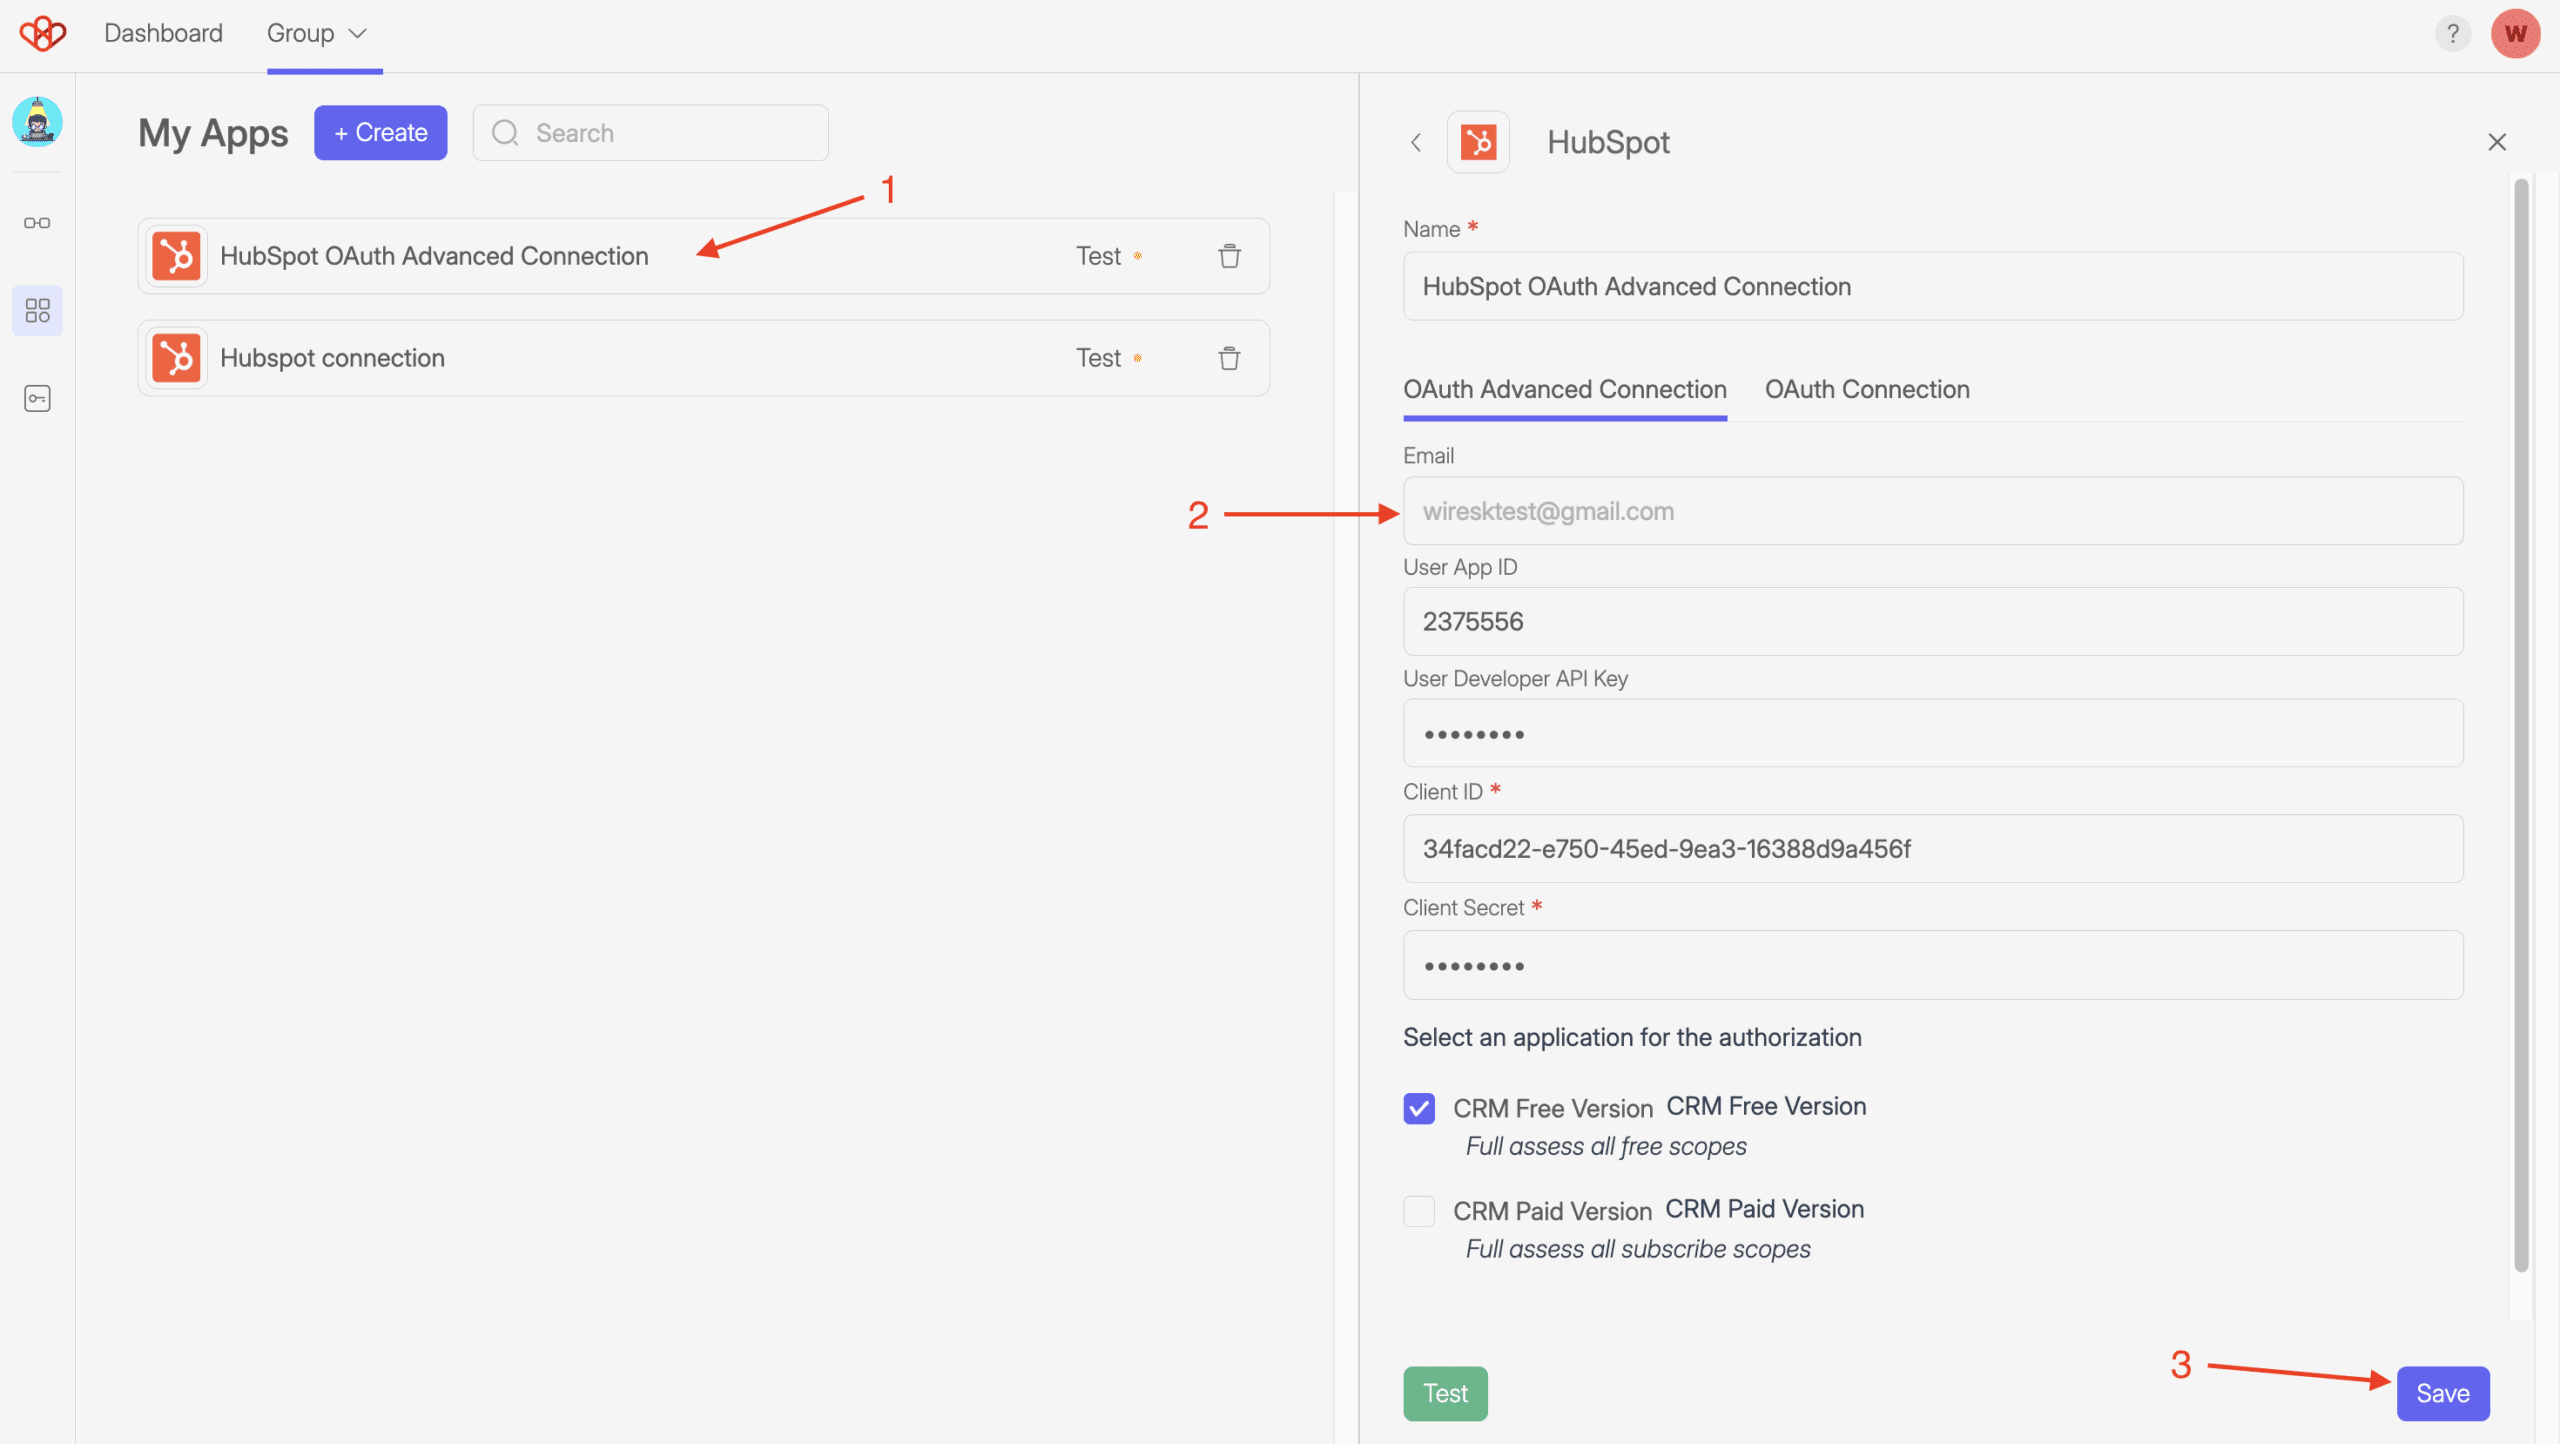Close the HubSpot panel with X

point(2497,142)
